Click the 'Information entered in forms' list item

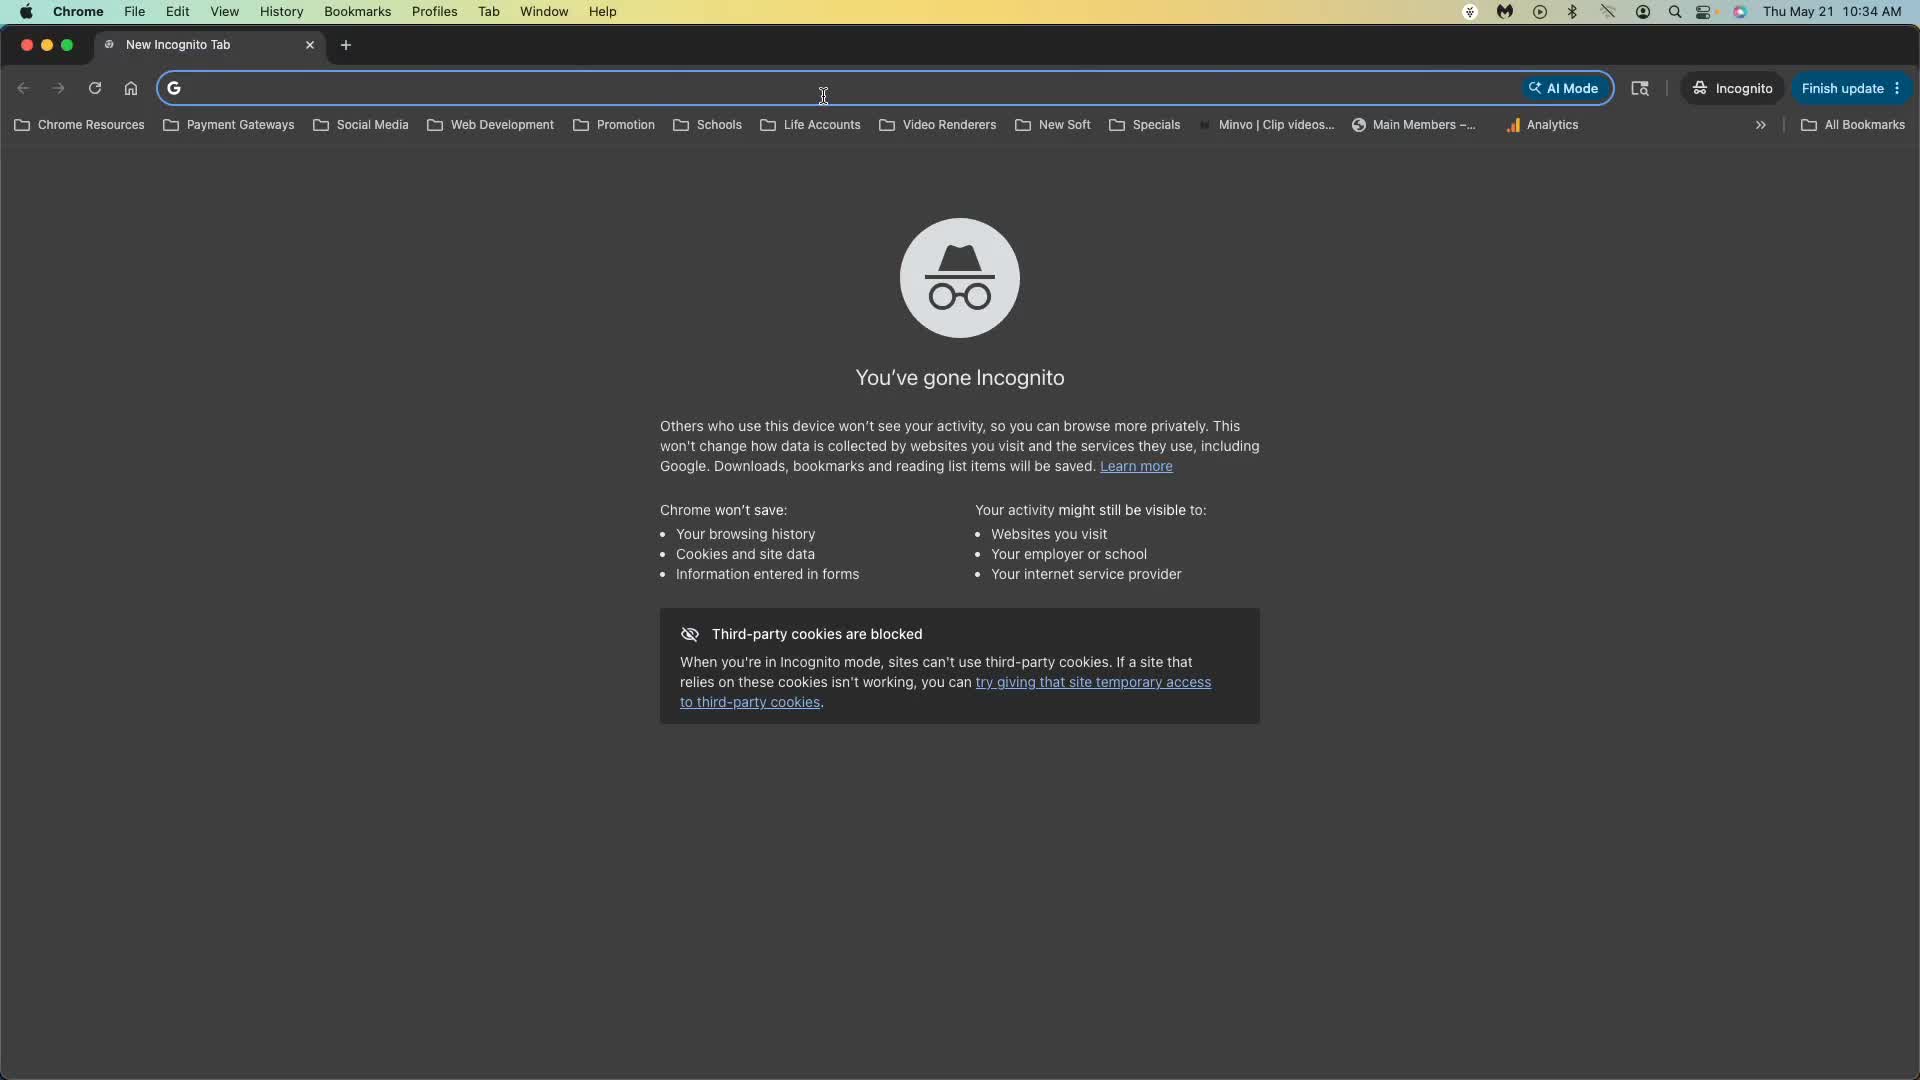coord(768,574)
